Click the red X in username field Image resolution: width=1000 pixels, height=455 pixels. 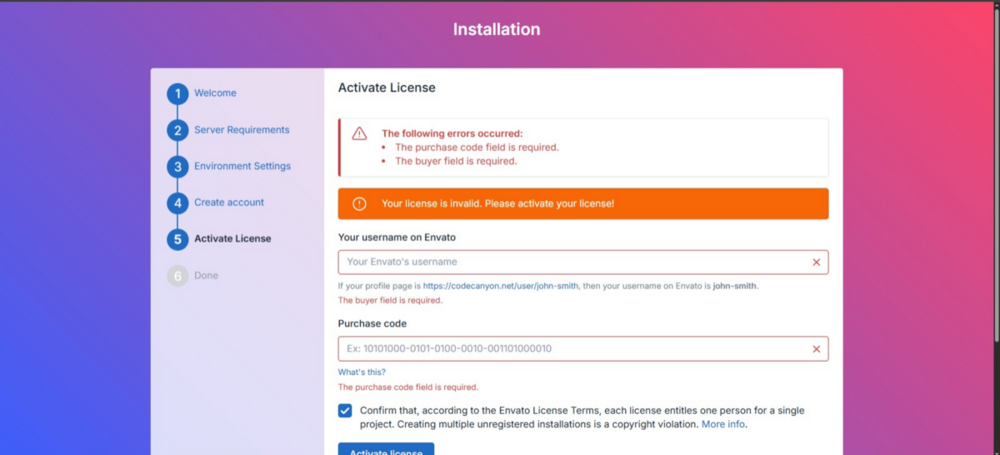pos(816,262)
